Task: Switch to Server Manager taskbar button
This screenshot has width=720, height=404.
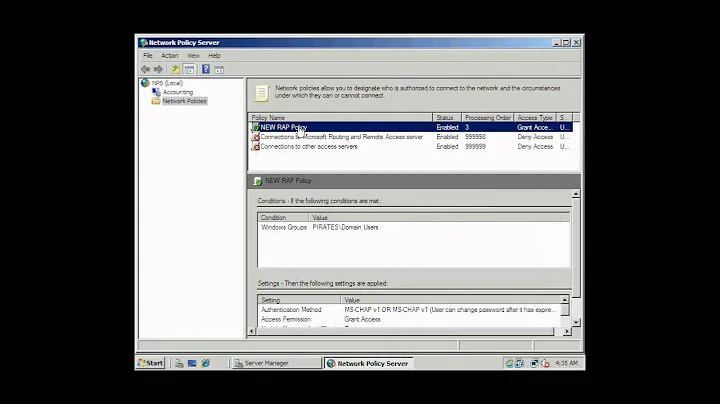Action: pyautogui.click(x=277, y=363)
